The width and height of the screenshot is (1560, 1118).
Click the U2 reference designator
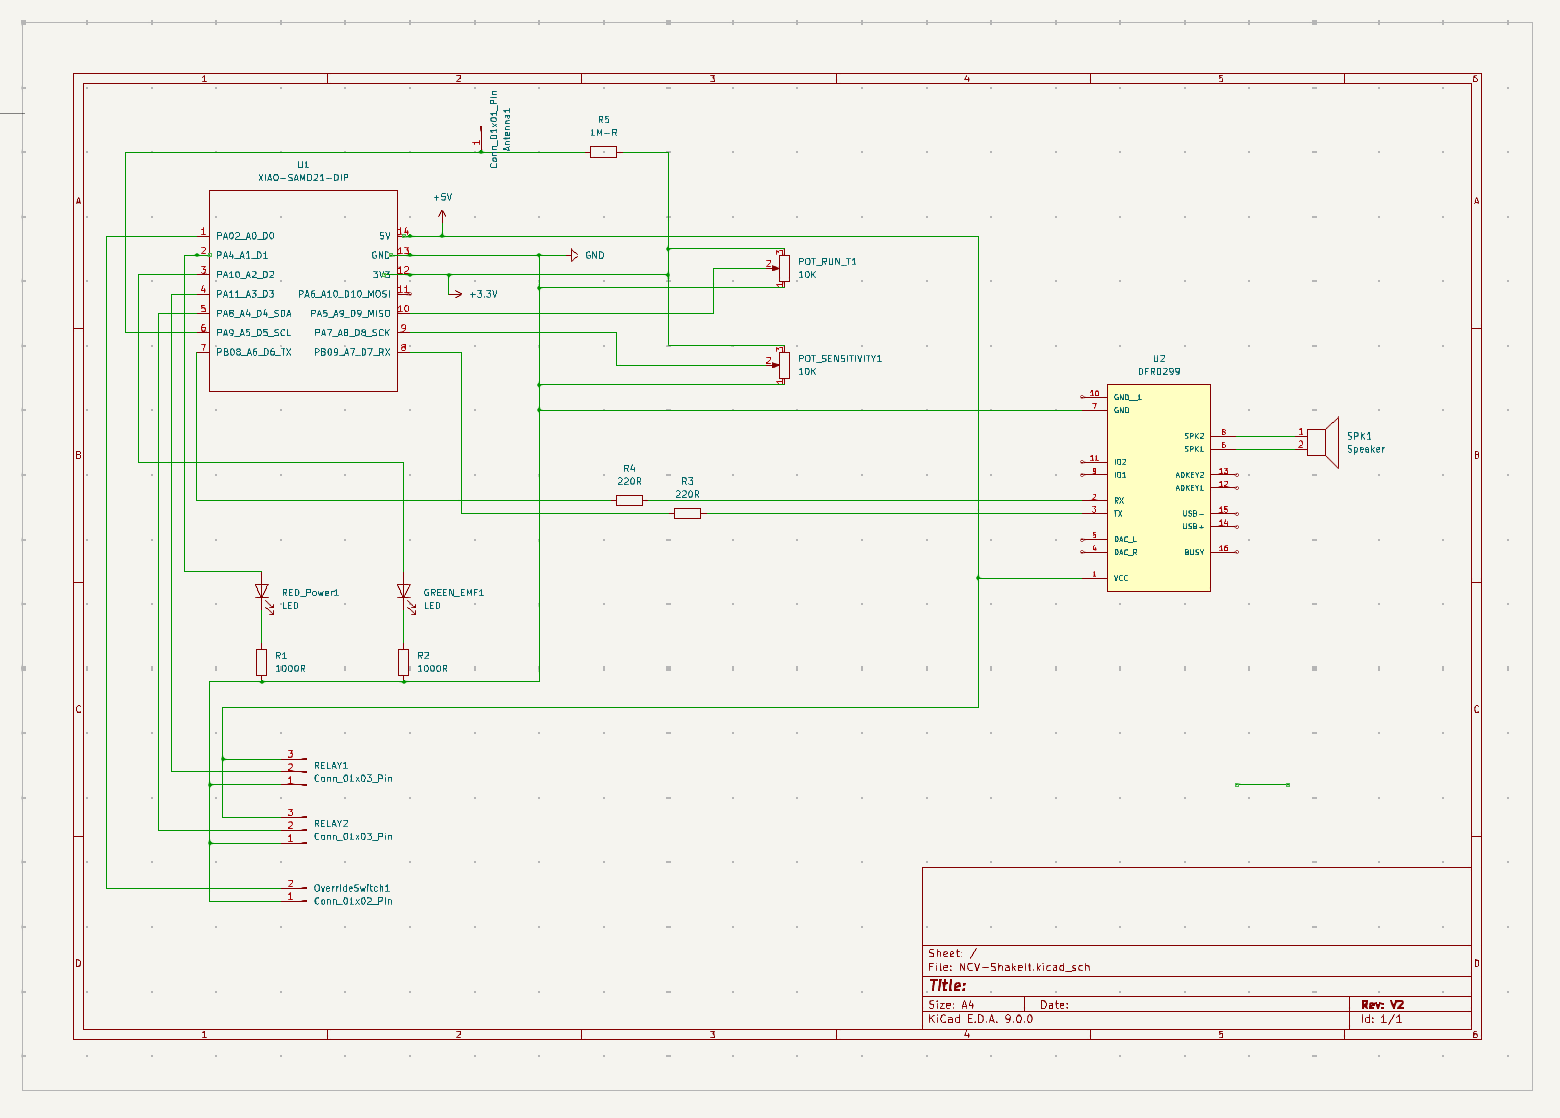pos(1159,358)
